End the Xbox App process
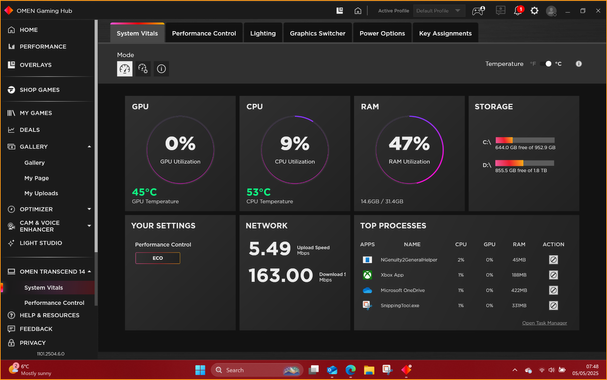 (553, 275)
